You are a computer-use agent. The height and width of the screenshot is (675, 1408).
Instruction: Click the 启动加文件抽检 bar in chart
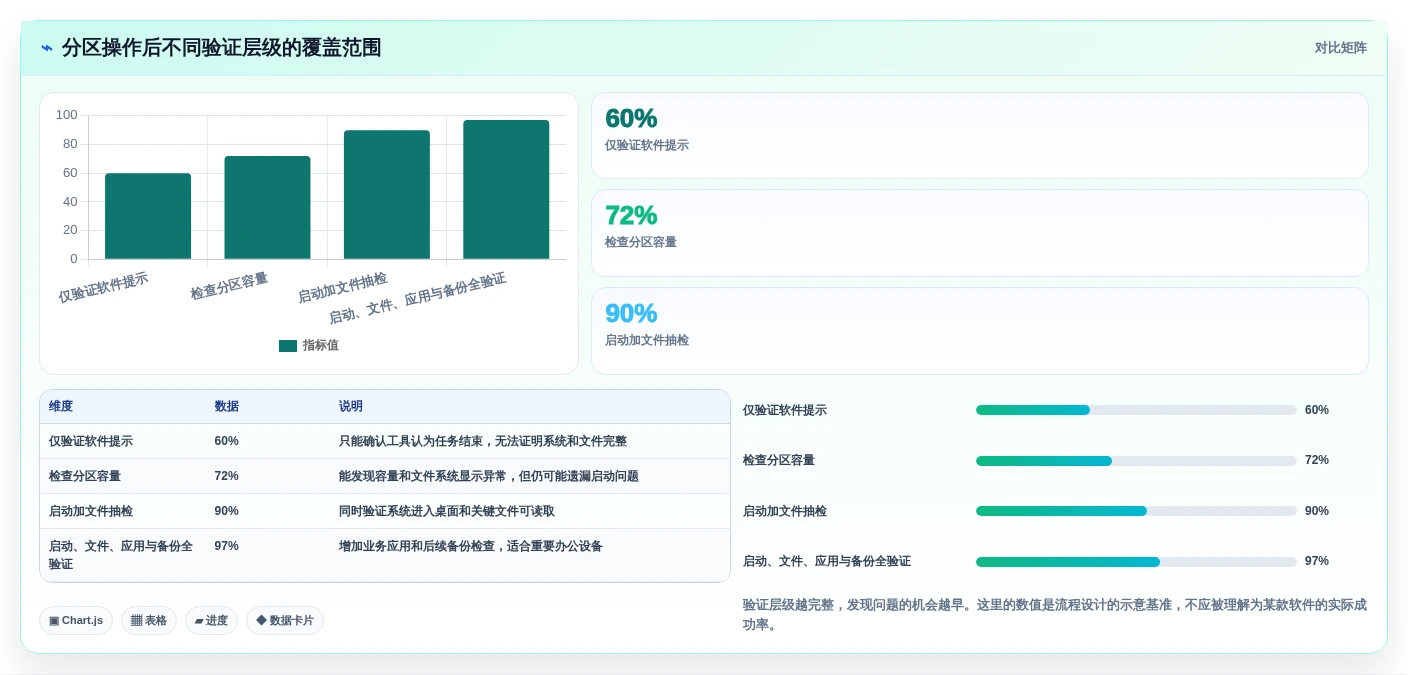pyautogui.click(x=387, y=194)
